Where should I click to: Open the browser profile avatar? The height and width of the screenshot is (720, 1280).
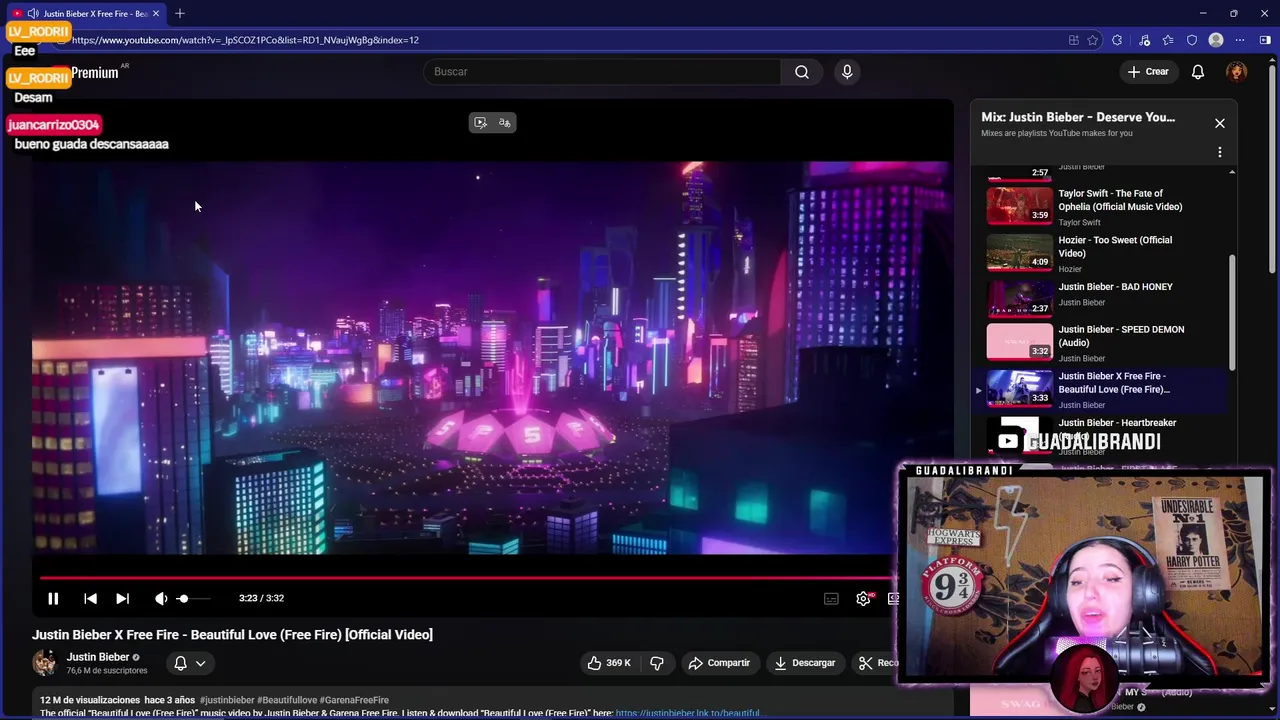click(x=1216, y=40)
